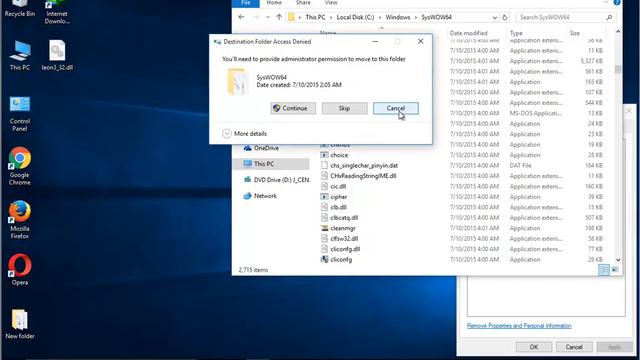The image size is (640, 360).
Task: Open the Recycle Bin desktop icon
Action: [x=20, y=8]
